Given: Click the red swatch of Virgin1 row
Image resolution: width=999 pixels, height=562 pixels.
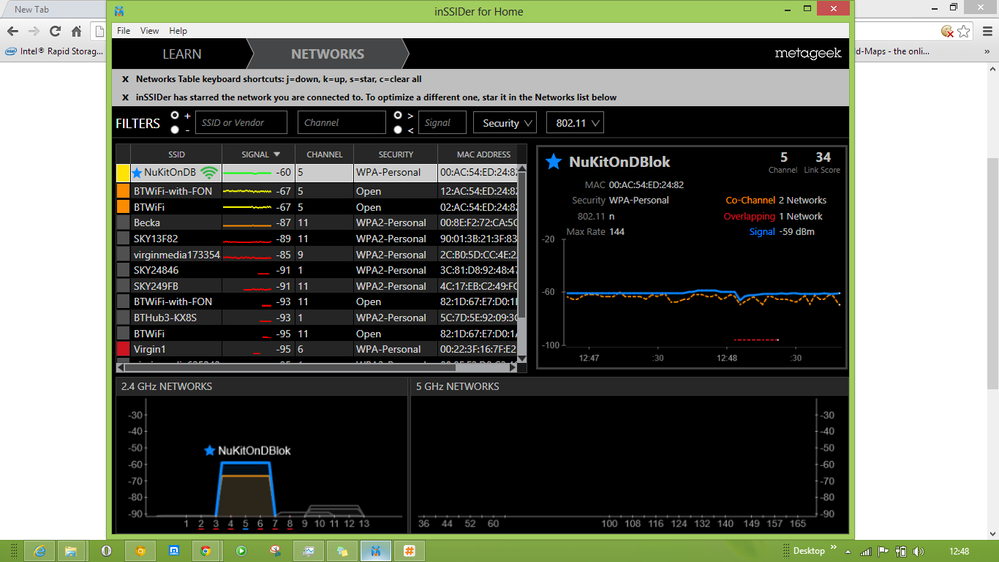Looking at the screenshot, I should click(123, 349).
